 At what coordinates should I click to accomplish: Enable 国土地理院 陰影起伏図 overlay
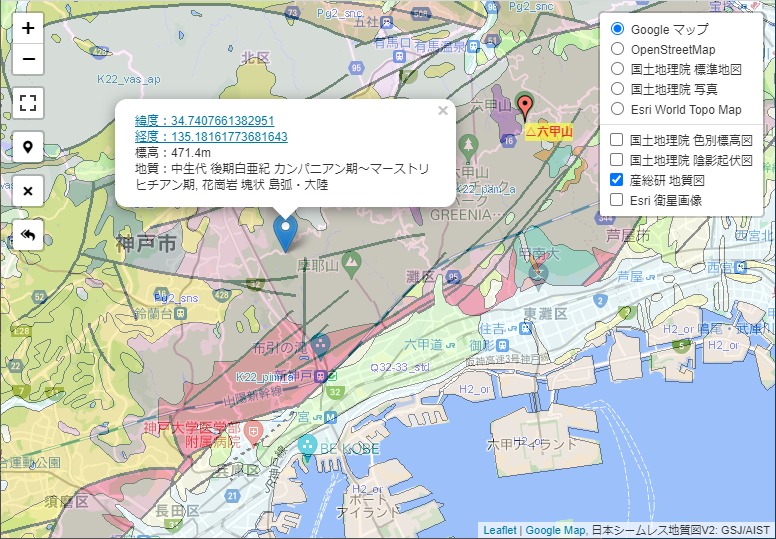(617, 160)
